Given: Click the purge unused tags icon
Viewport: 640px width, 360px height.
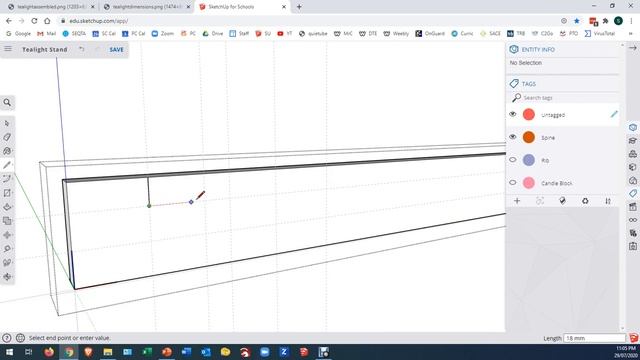Looking at the screenshot, I should pos(585,201).
